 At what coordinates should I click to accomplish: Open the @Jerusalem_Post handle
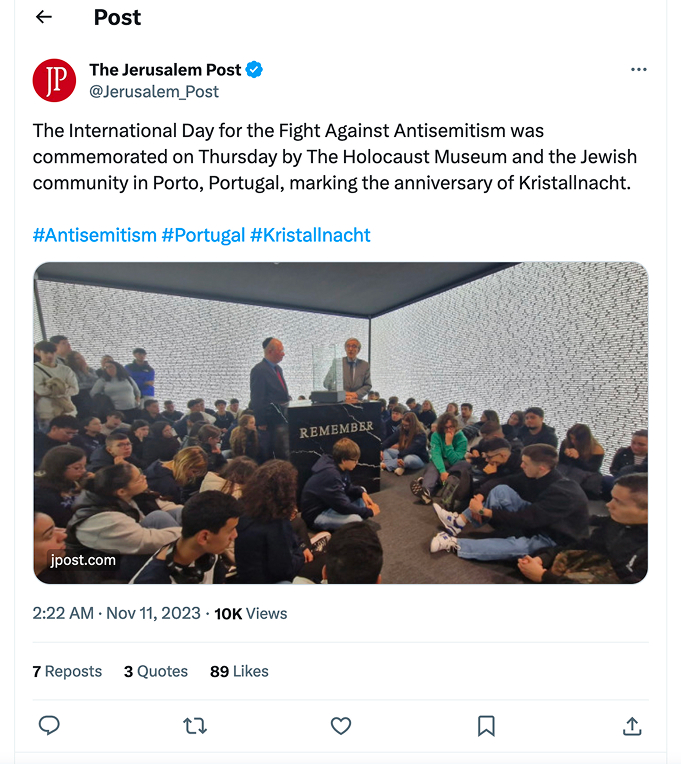pyautogui.click(x=154, y=91)
